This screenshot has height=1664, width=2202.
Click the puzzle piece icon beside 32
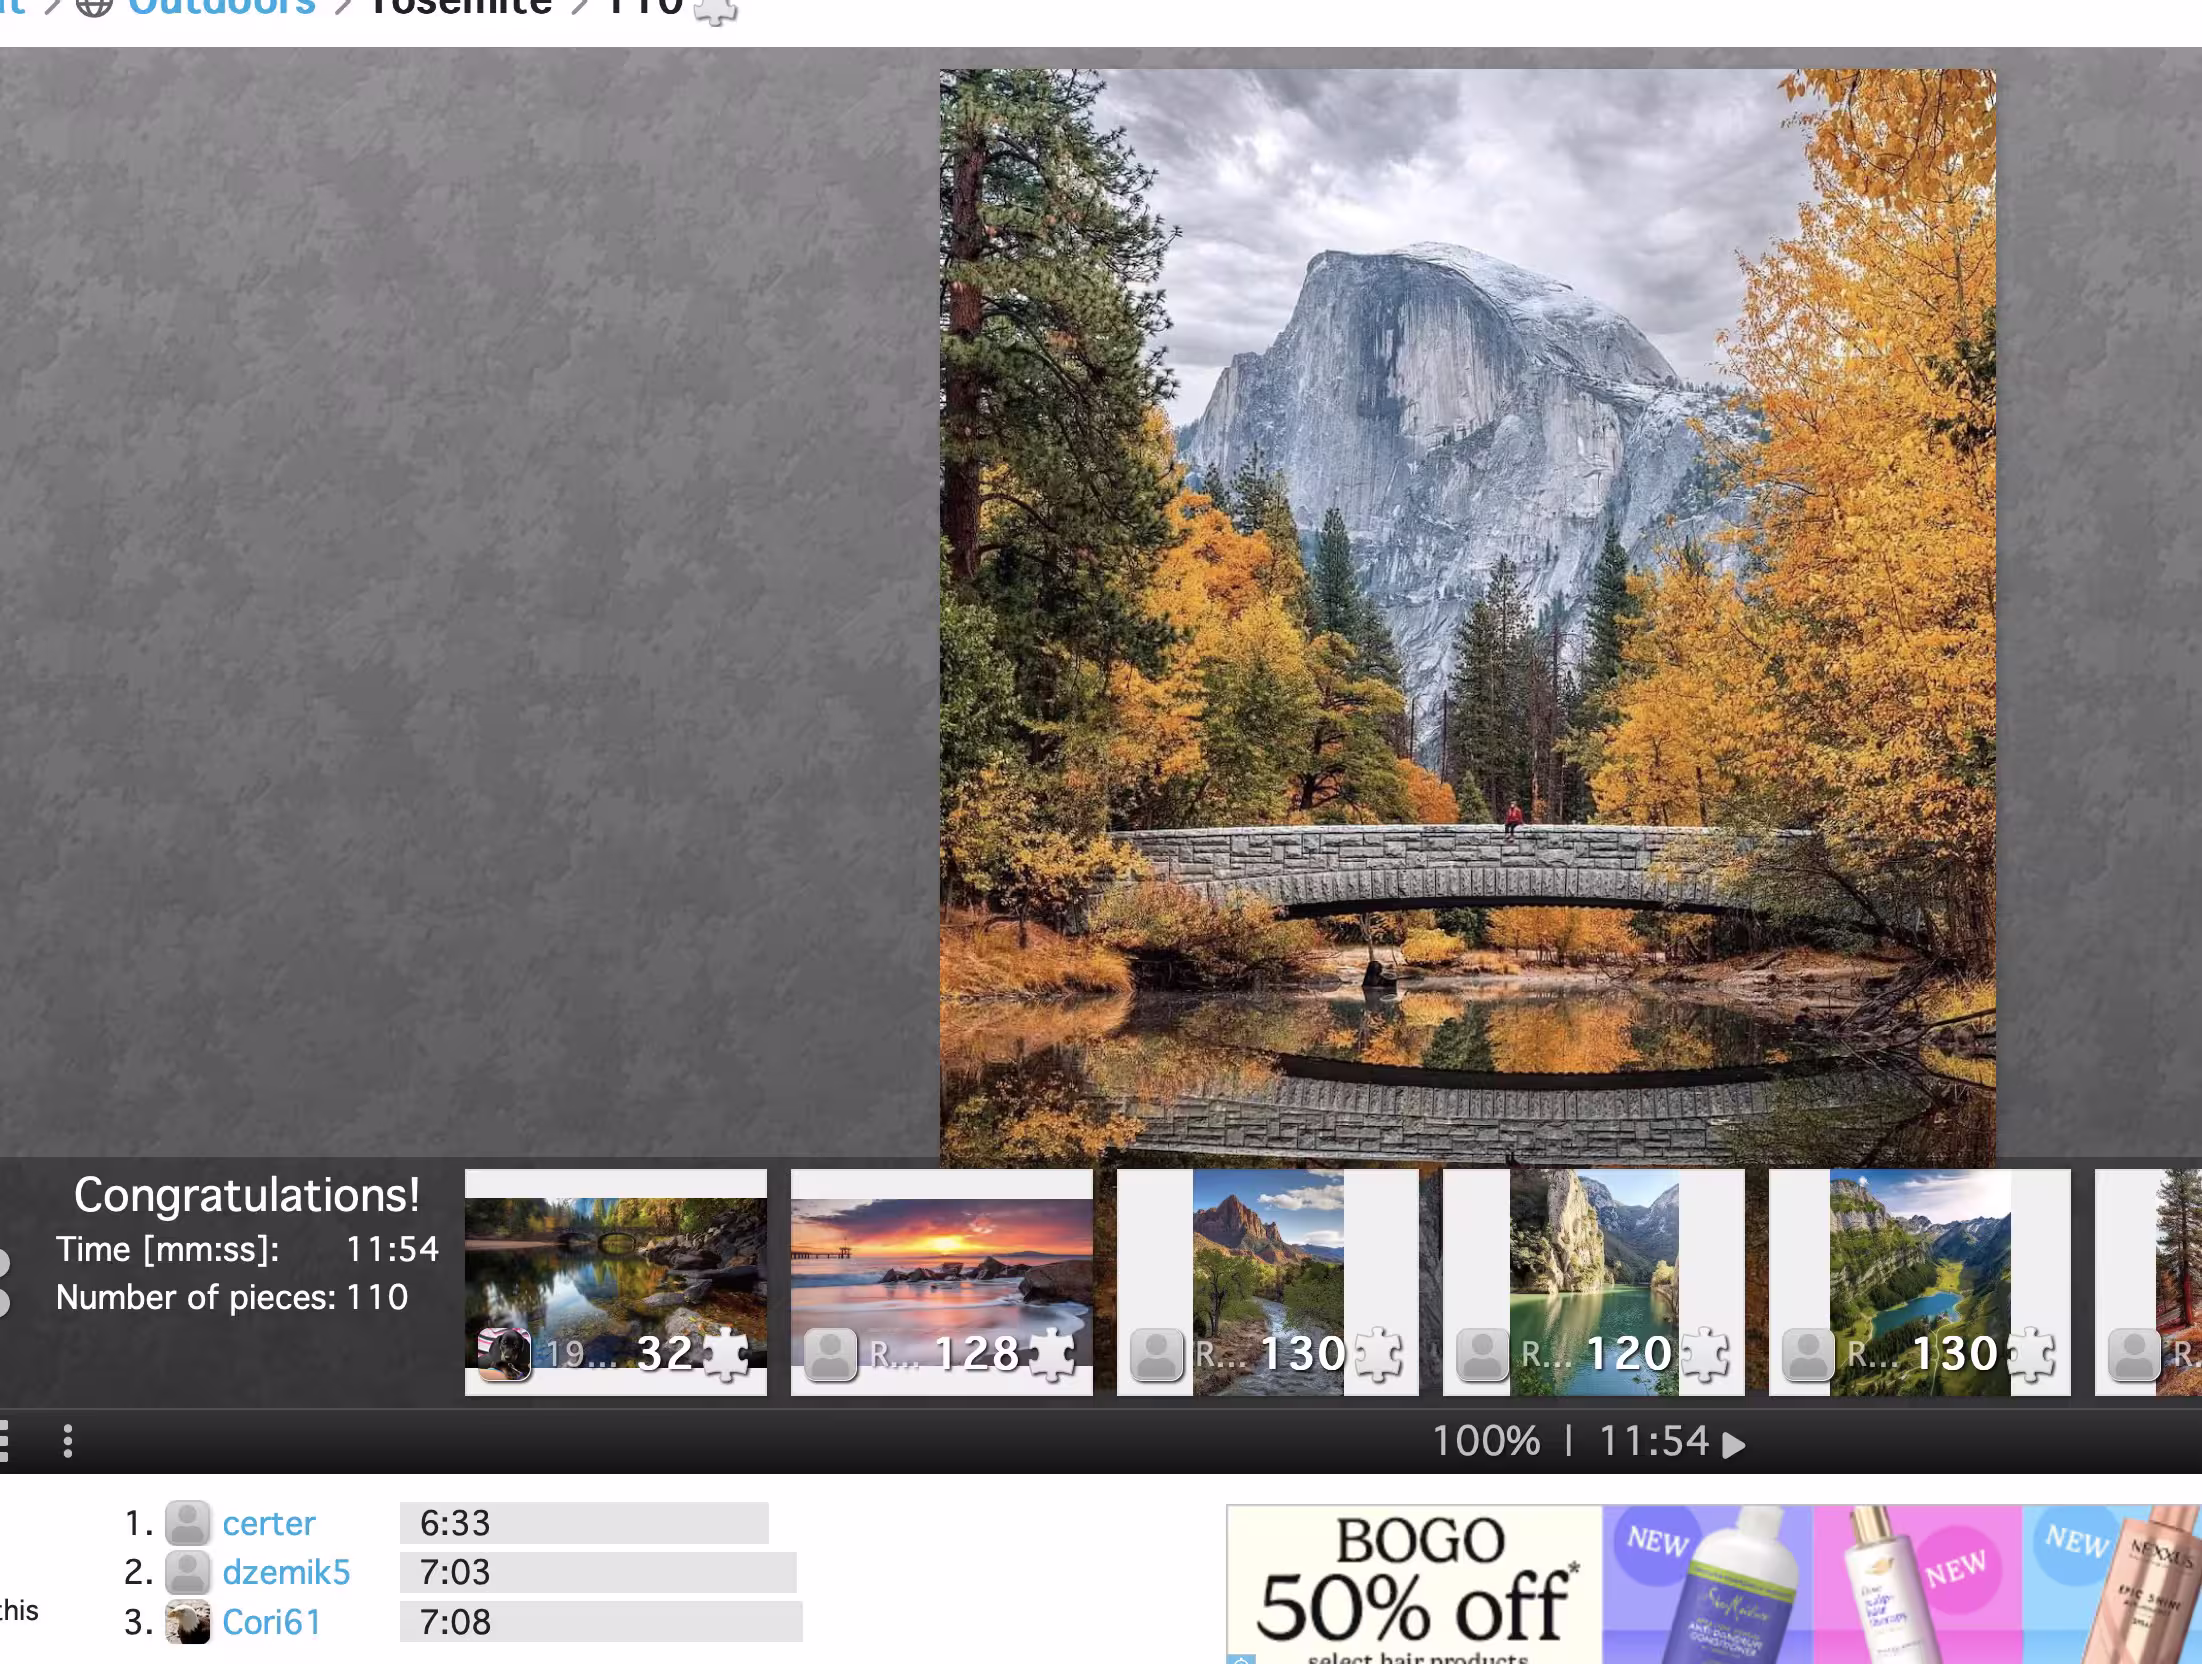click(727, 1354)
